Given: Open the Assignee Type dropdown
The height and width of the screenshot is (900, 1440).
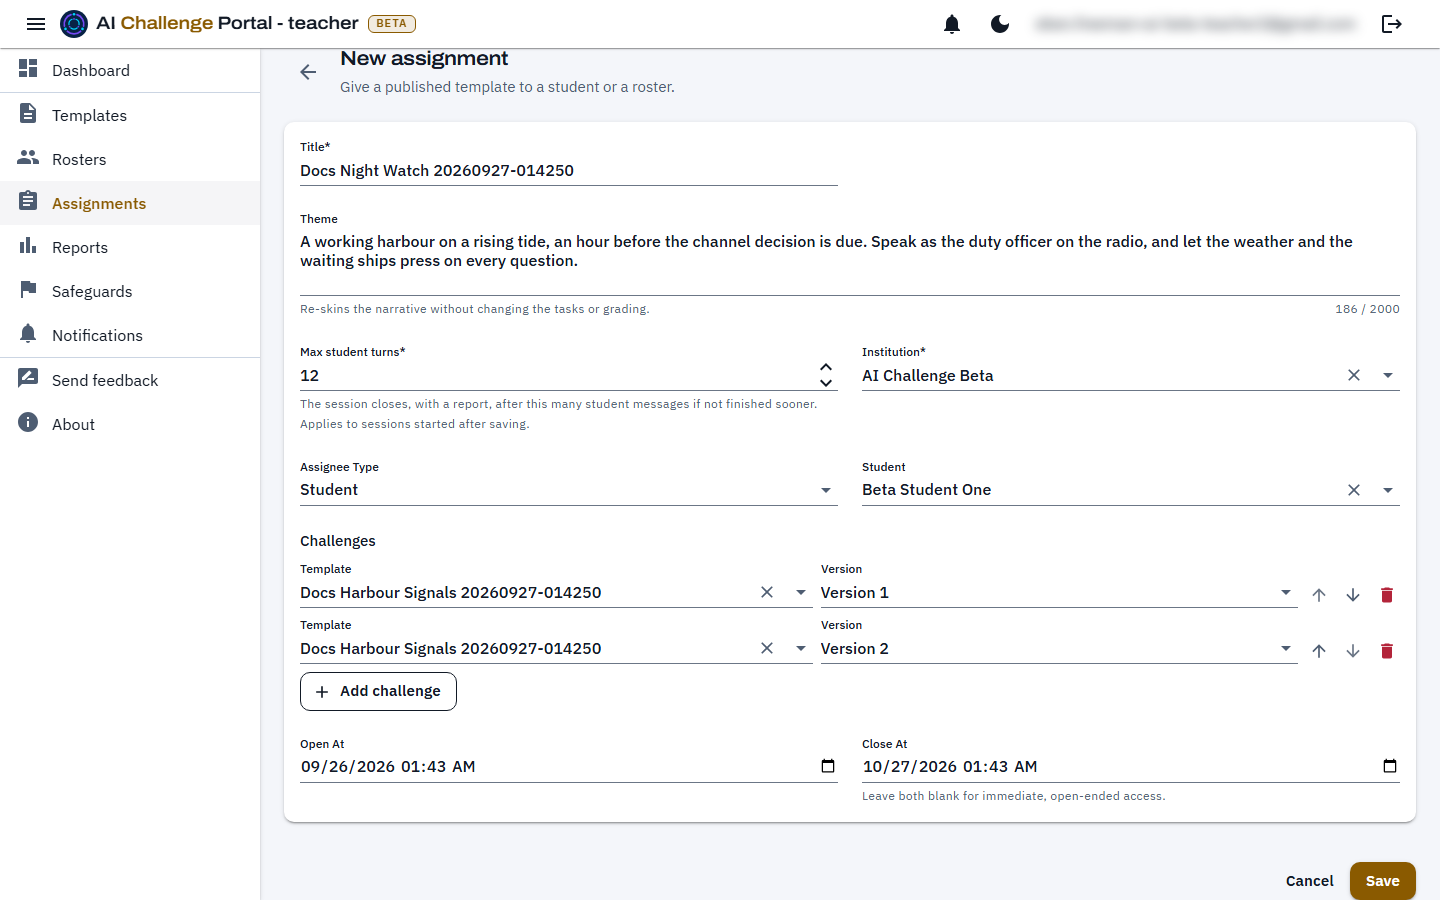Looking at the screenshot, I should 569,490.
